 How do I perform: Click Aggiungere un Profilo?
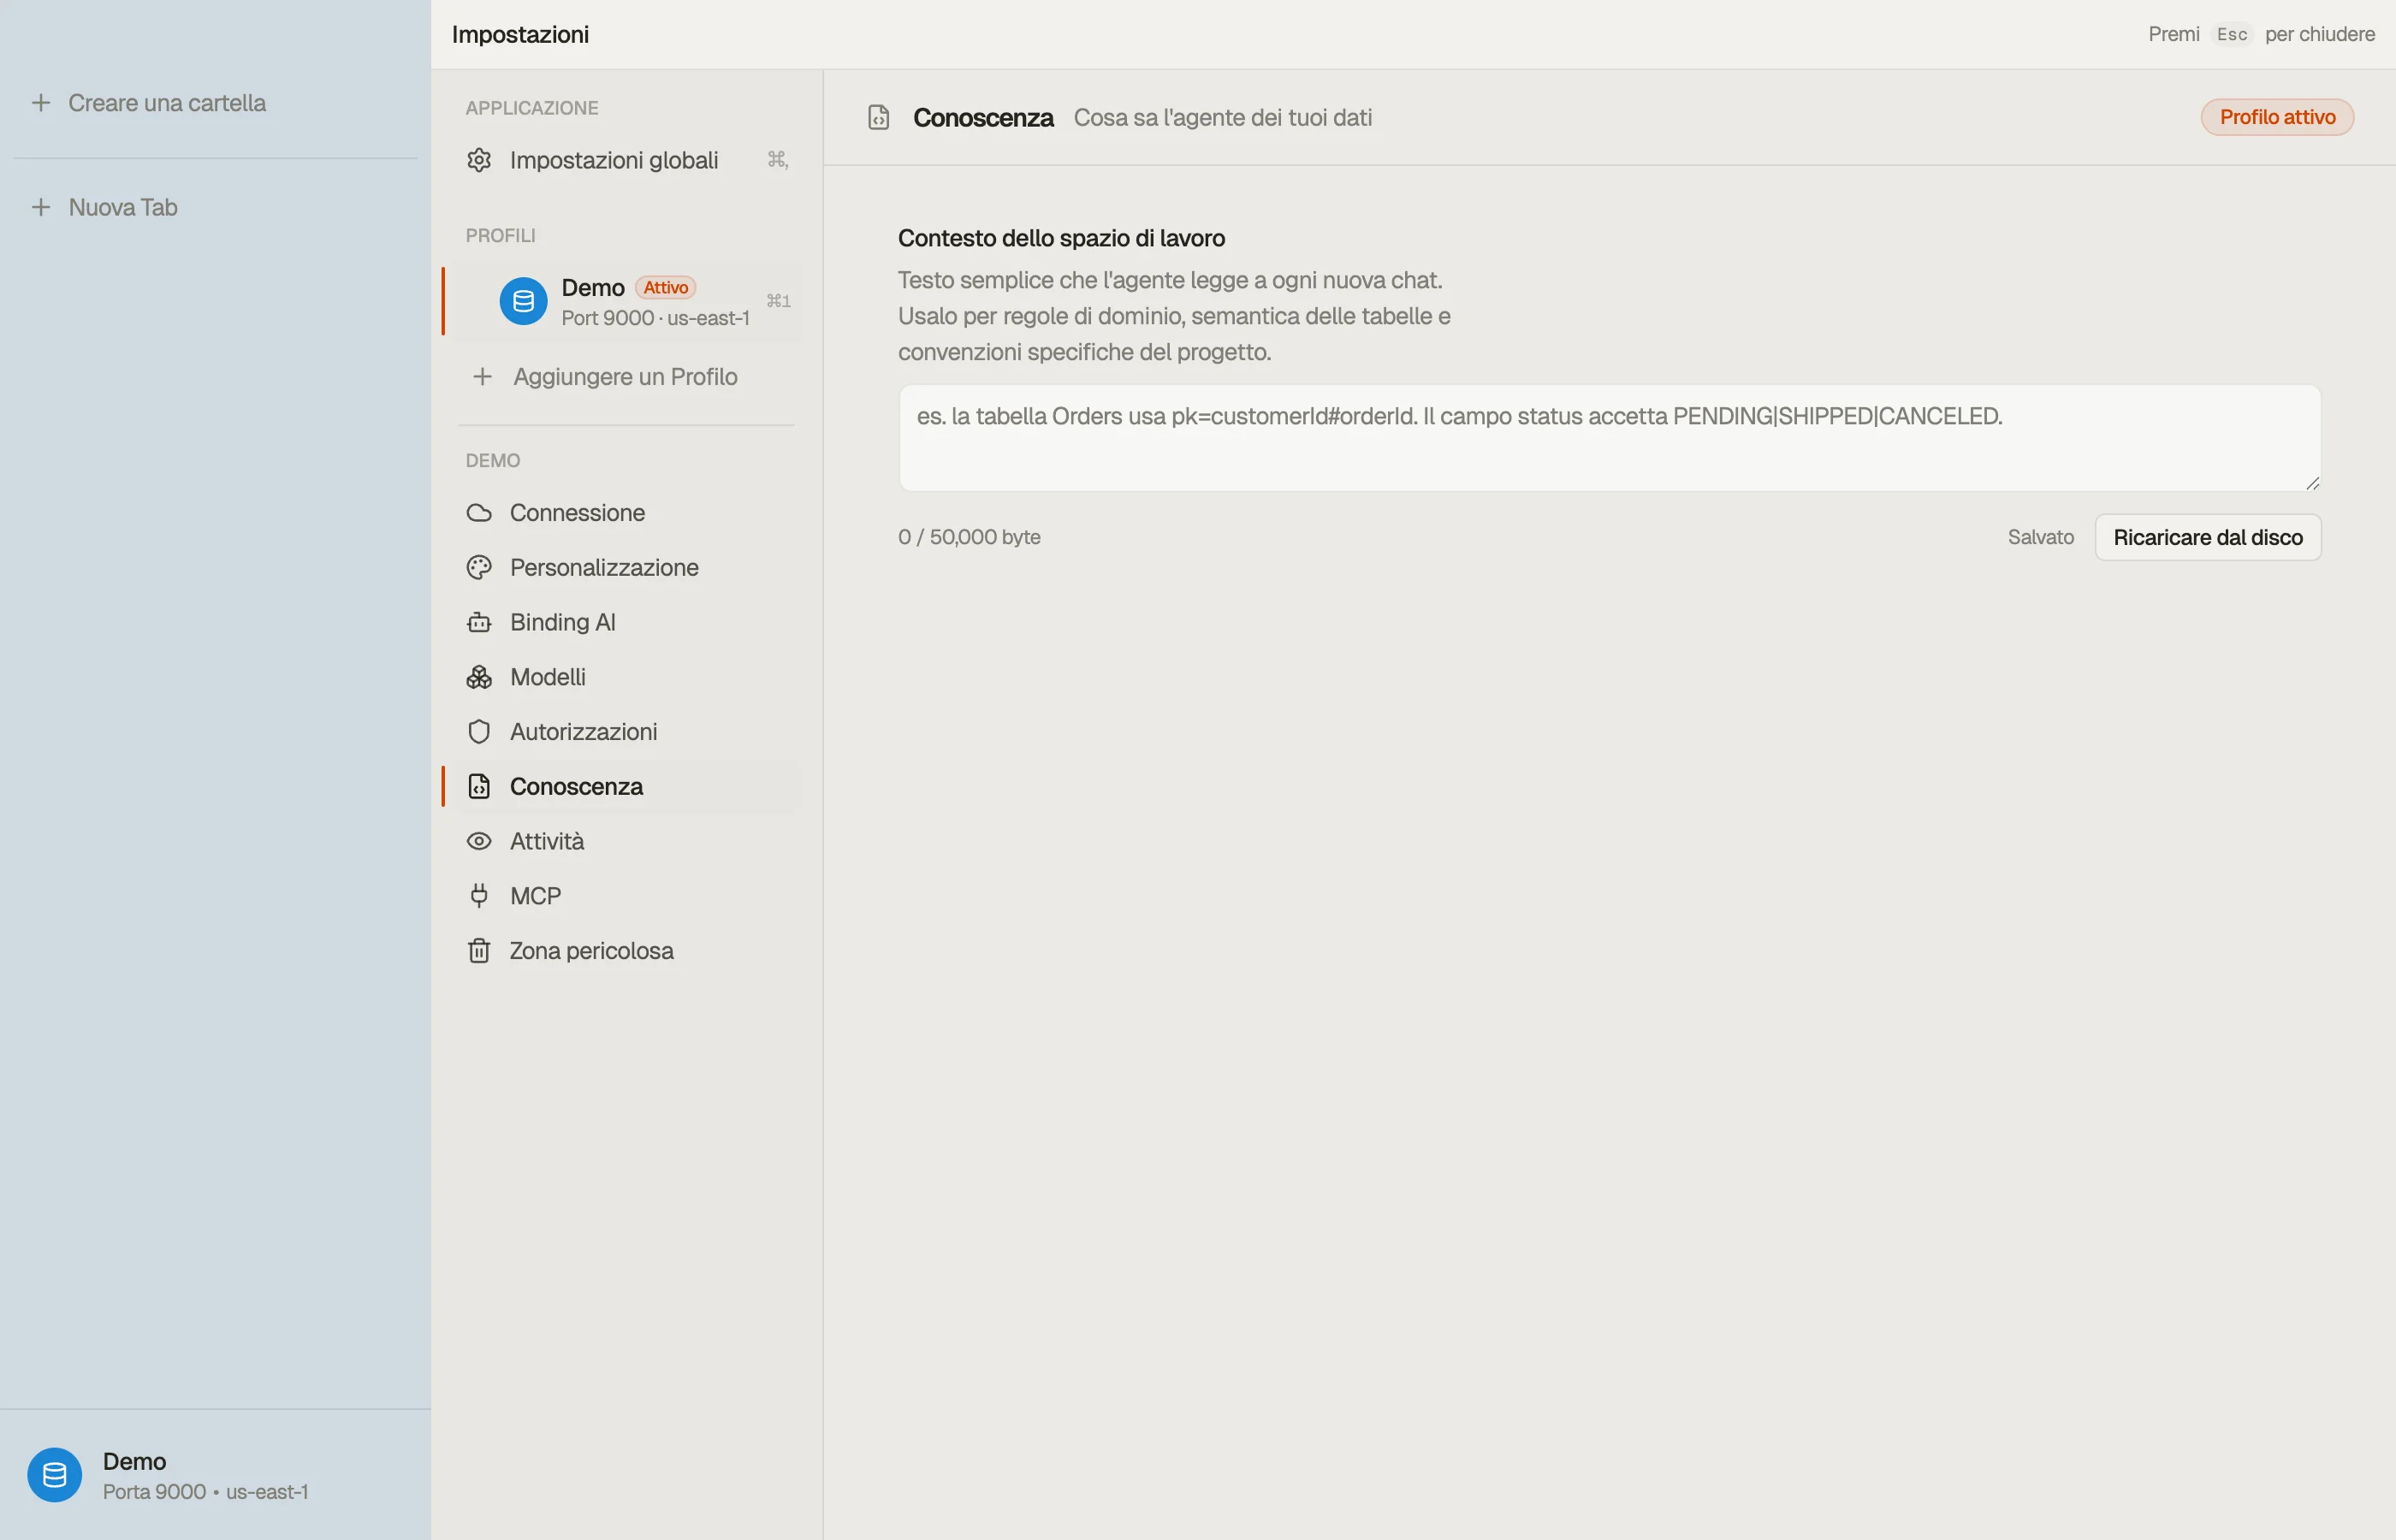coord(626,377)
